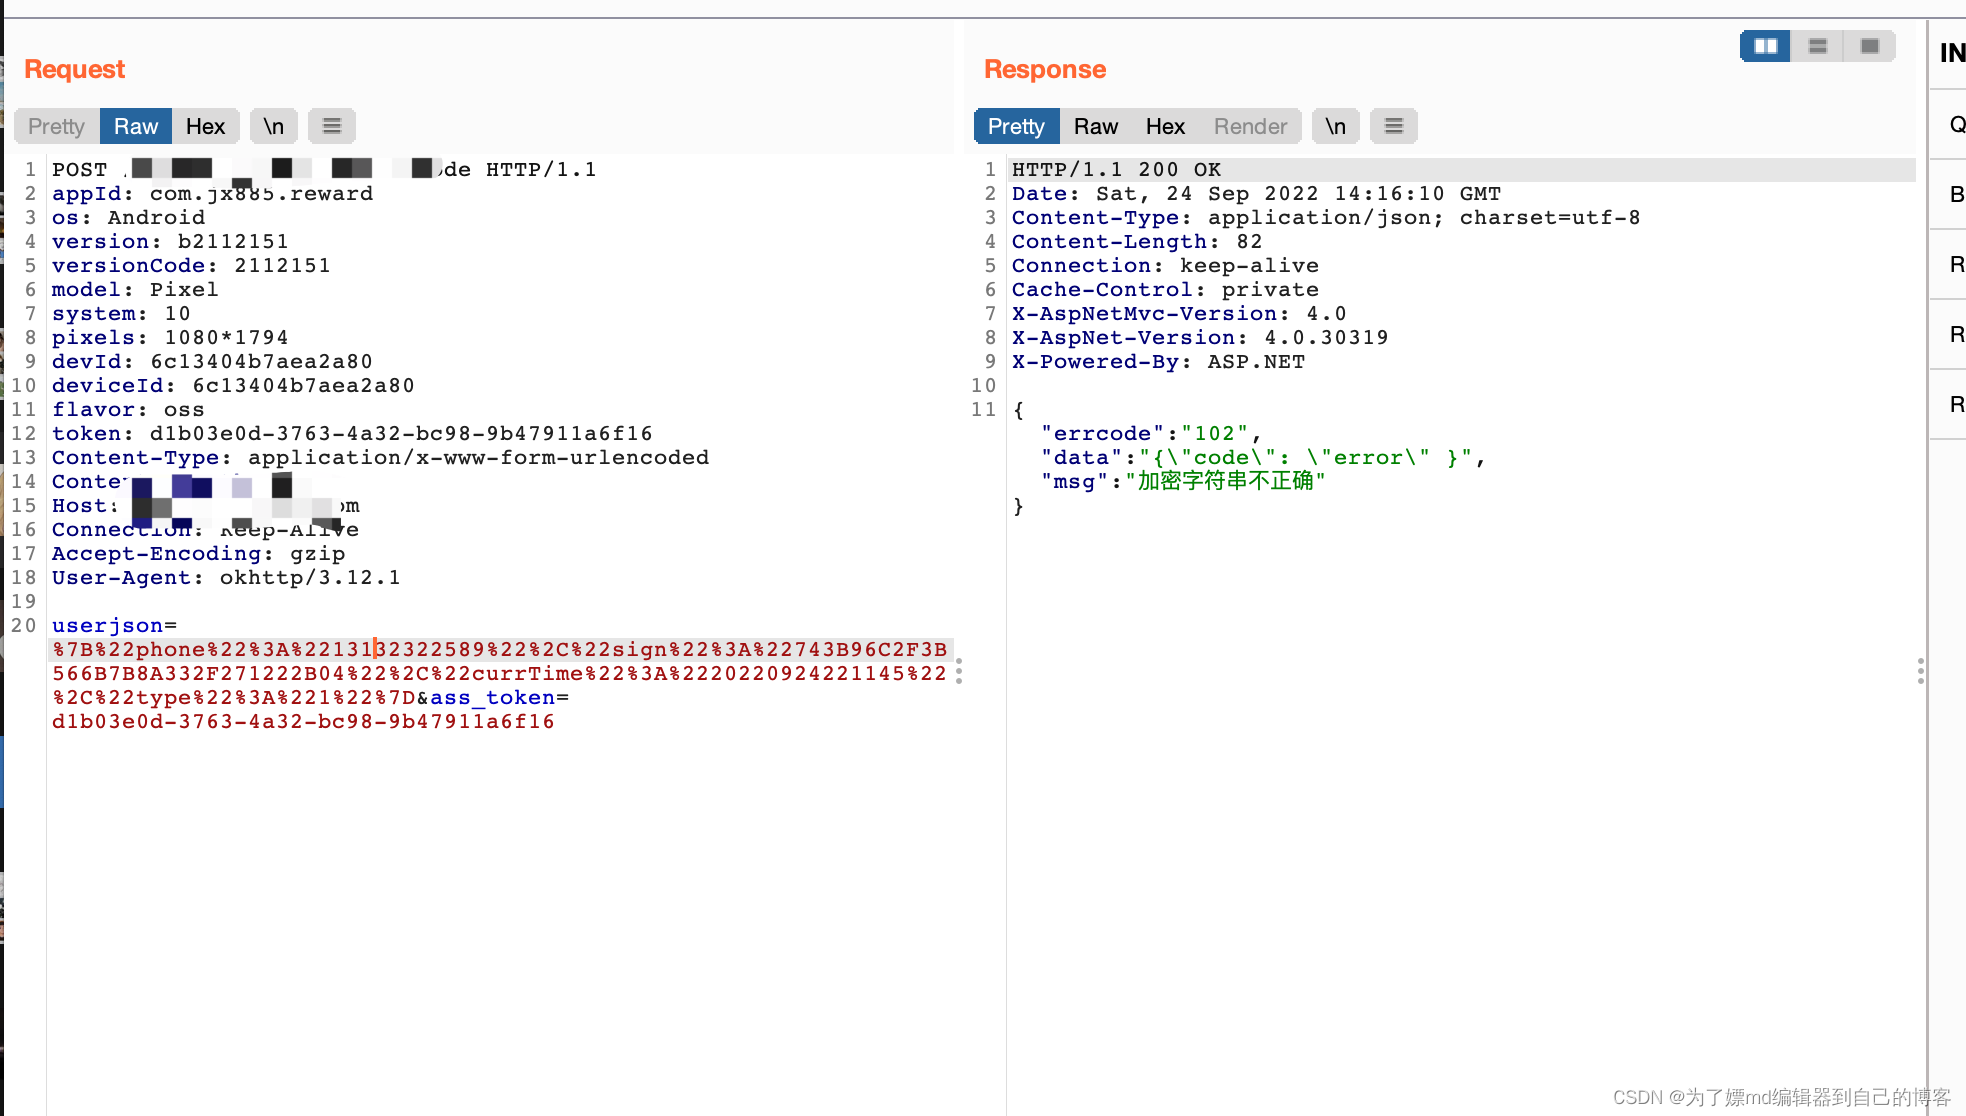
Task: Open Response pane options menu icon
Action: (x=1393, y=126)
